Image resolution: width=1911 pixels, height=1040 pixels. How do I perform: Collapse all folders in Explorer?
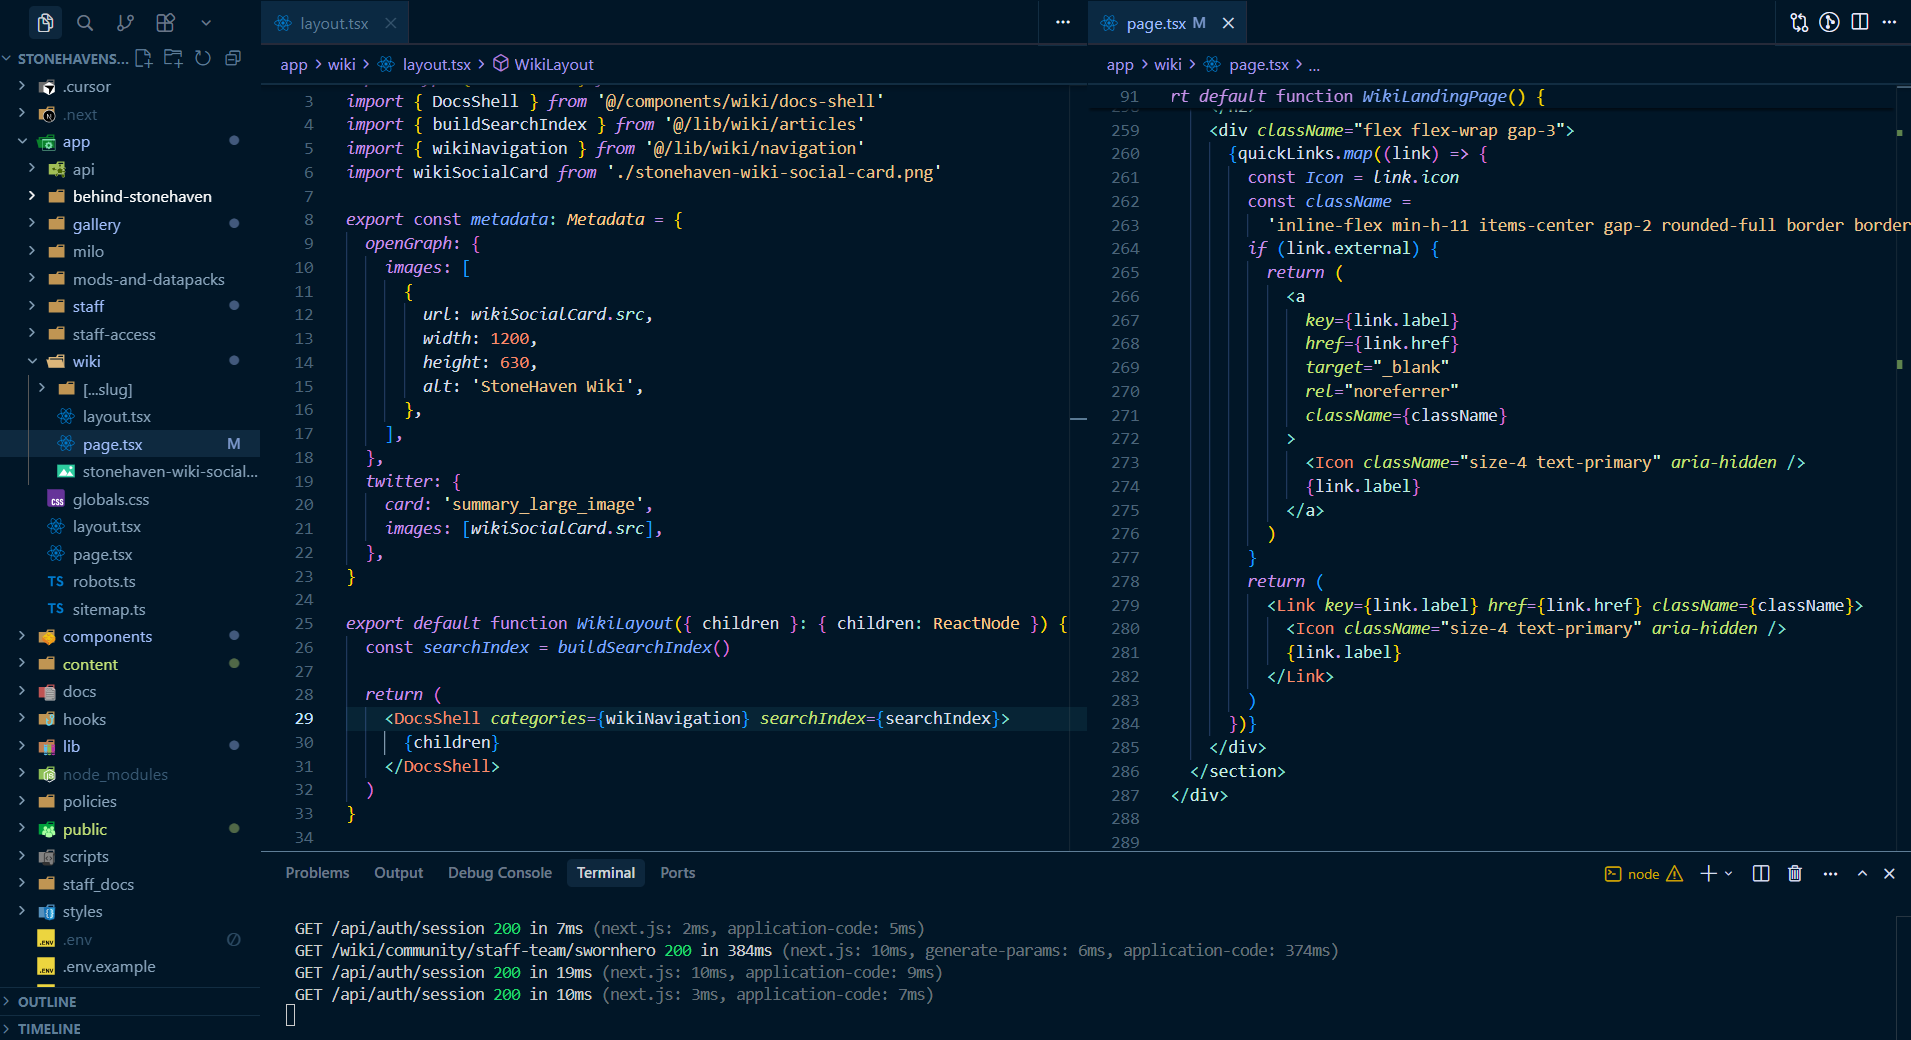233,58
